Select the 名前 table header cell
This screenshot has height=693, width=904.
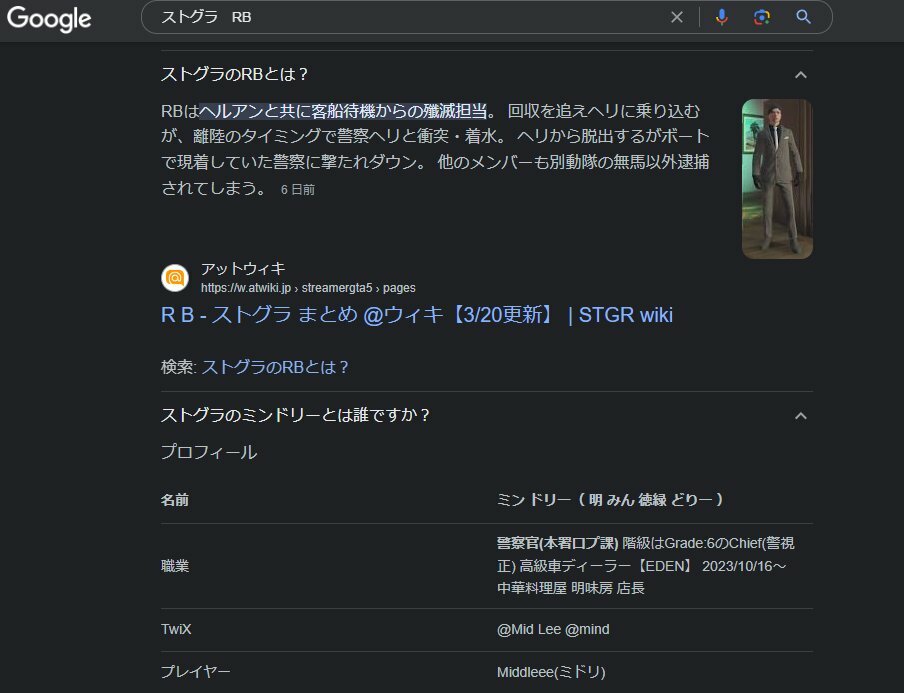tap(175, 500)
